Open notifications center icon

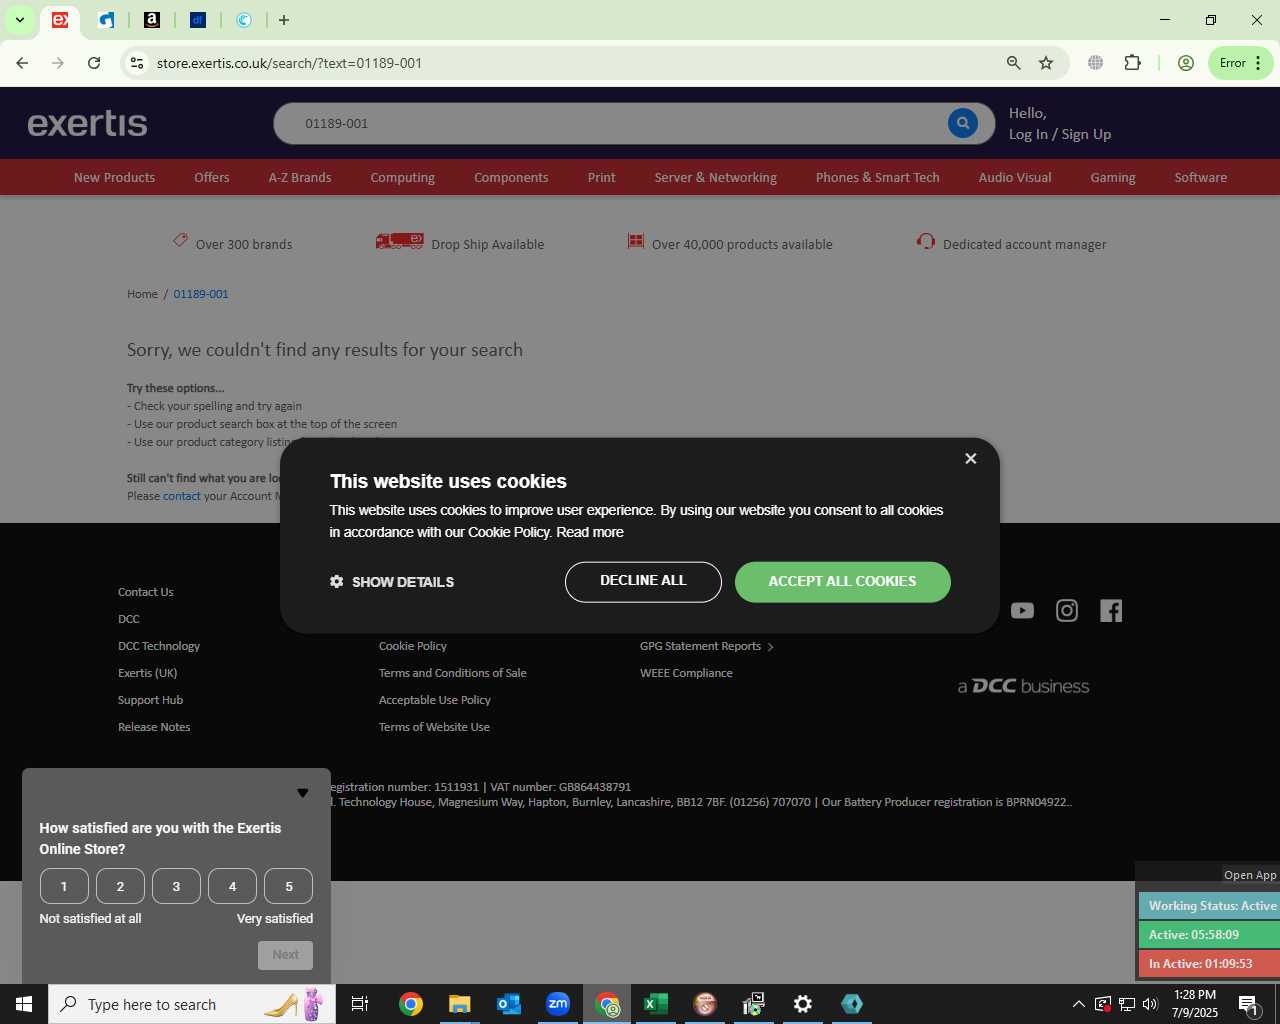click(1248, 1004)
